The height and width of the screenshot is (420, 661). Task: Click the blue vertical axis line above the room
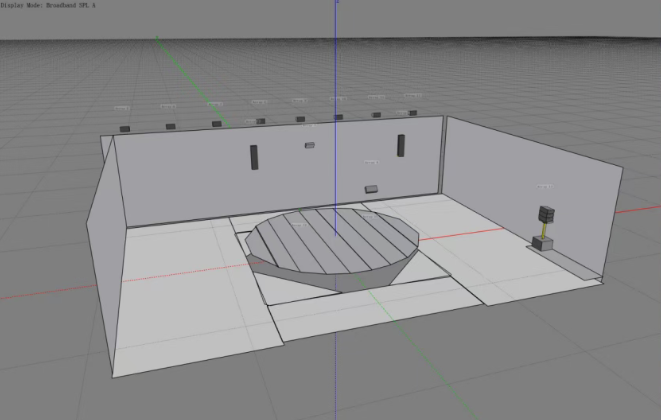pyautogui.click(x=334, y=60)
